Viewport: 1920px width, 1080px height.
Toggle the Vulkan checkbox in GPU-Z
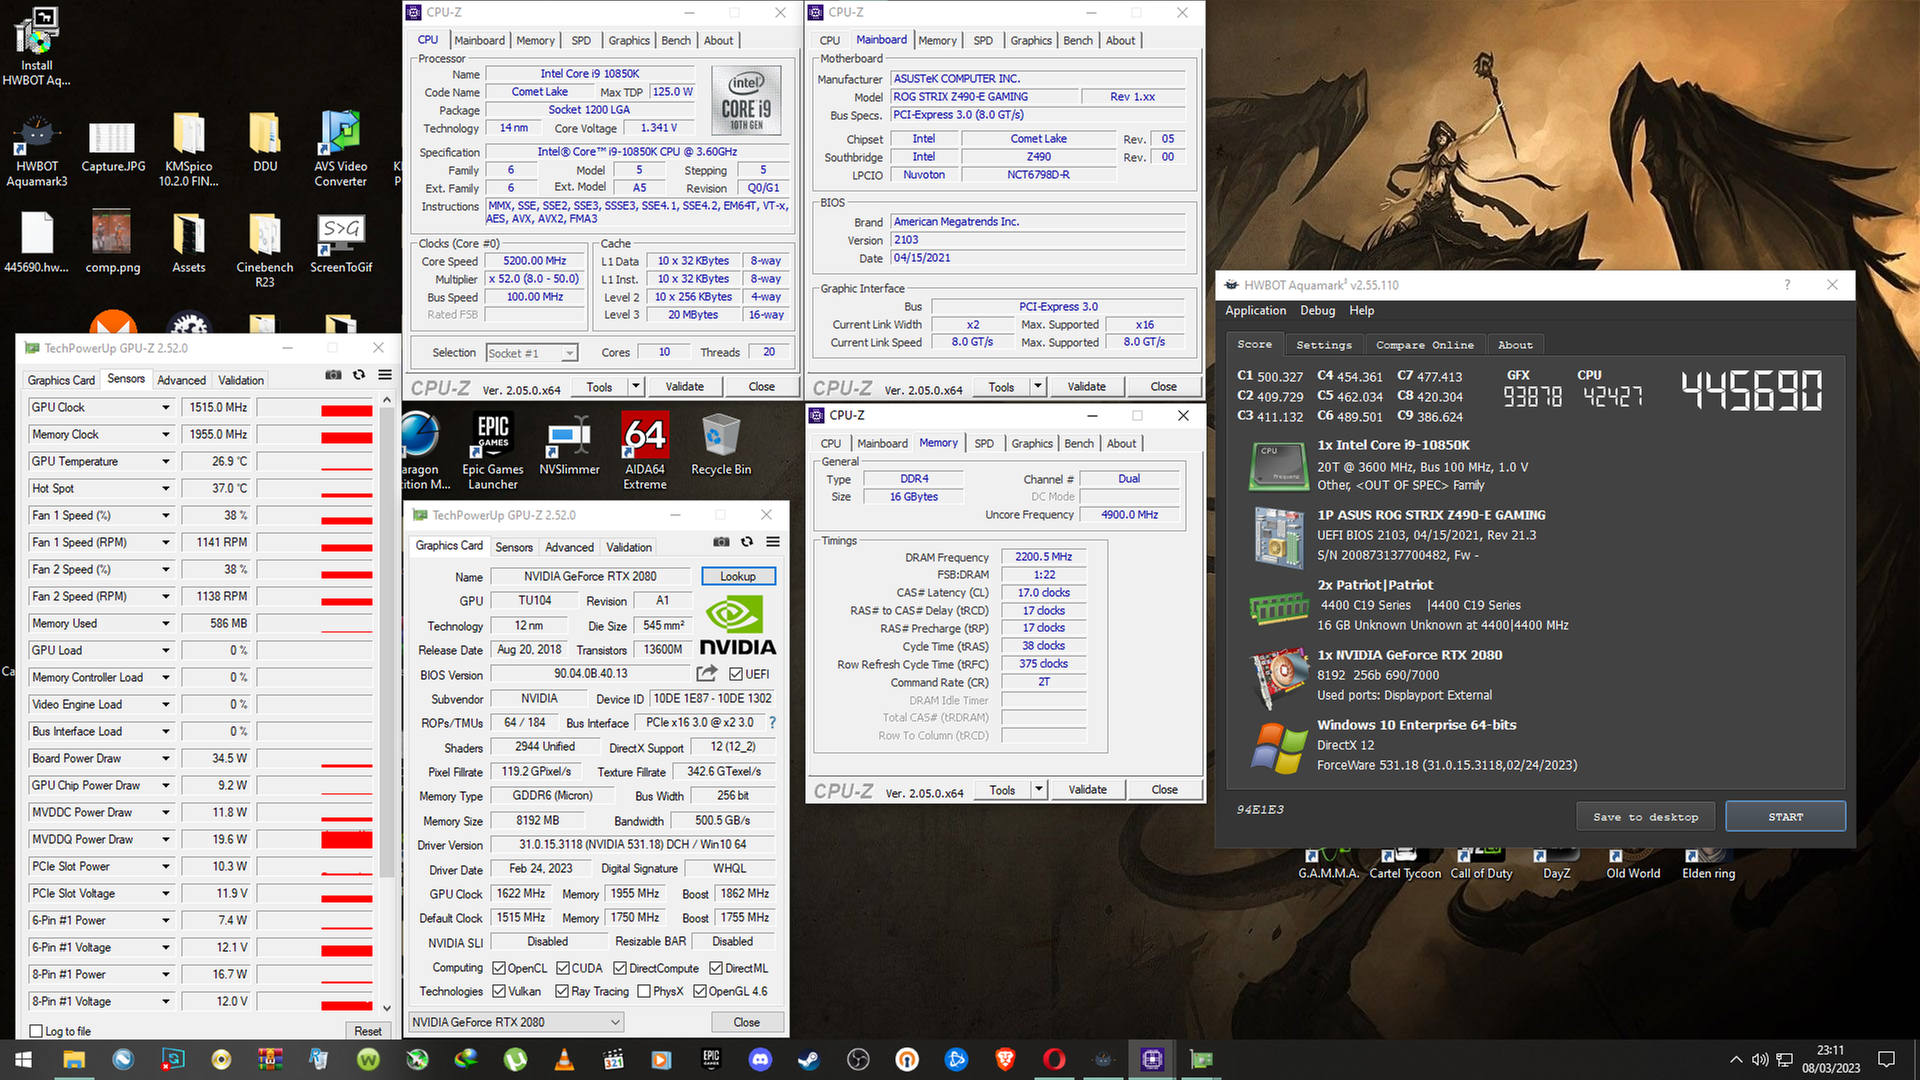coord(499,991)
